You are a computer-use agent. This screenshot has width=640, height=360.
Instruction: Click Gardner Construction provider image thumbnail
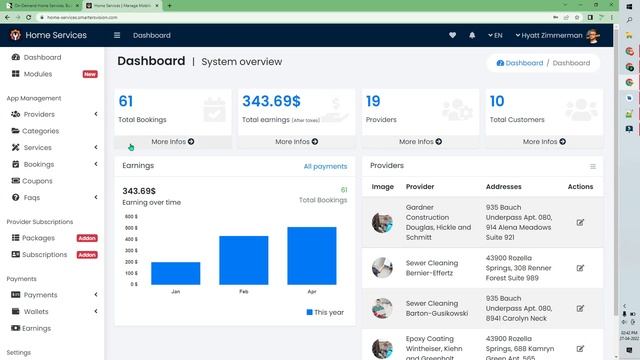click(382, 222)
